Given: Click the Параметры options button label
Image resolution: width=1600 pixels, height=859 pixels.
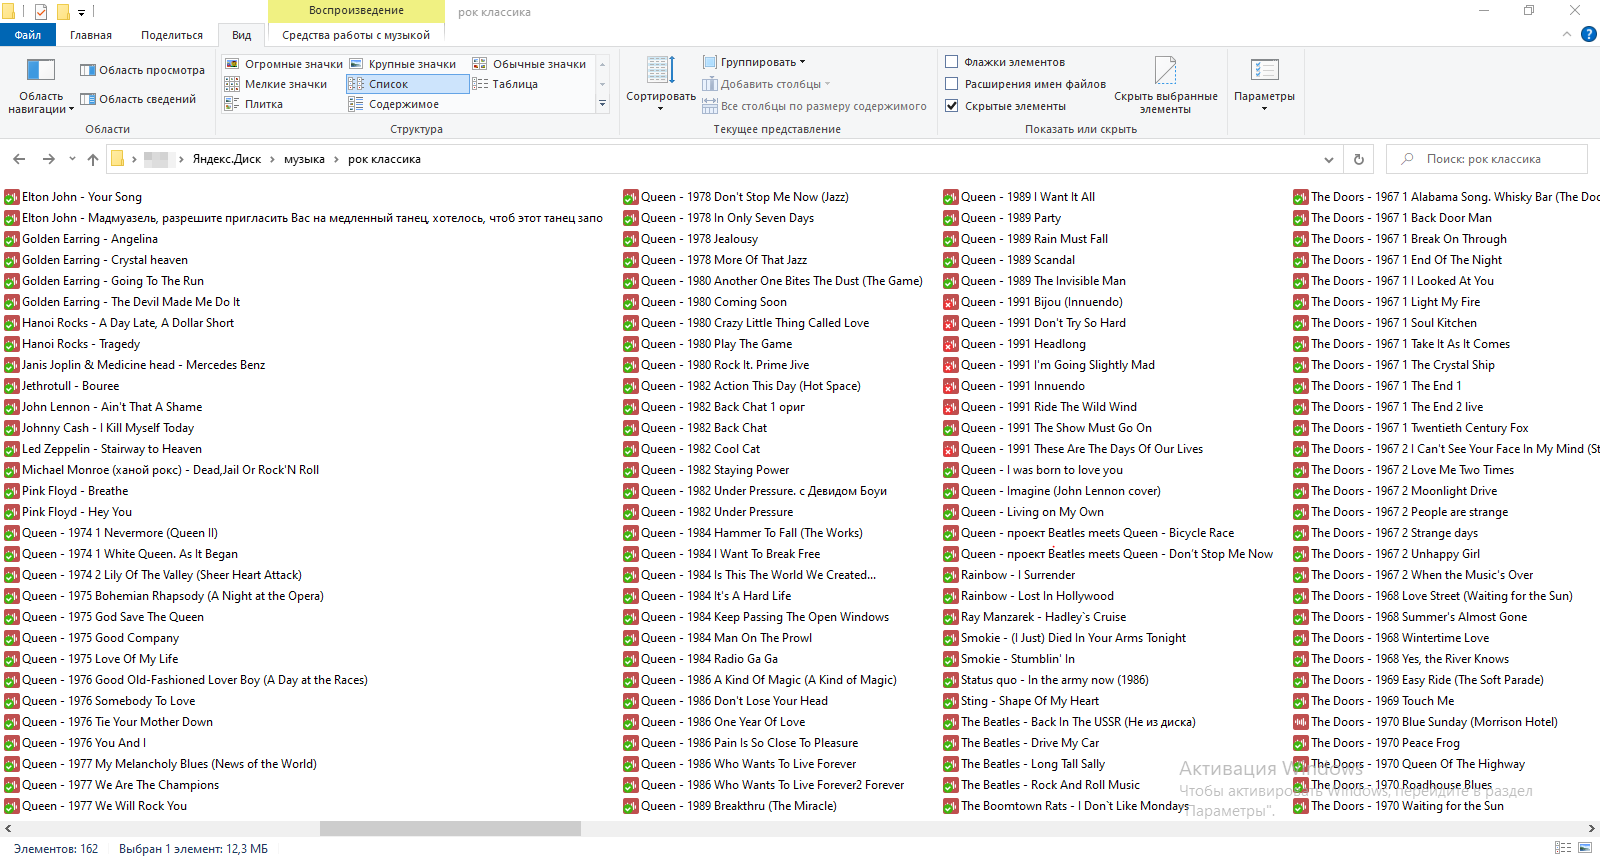Looking at the screenshot, I should point(1264,97).
